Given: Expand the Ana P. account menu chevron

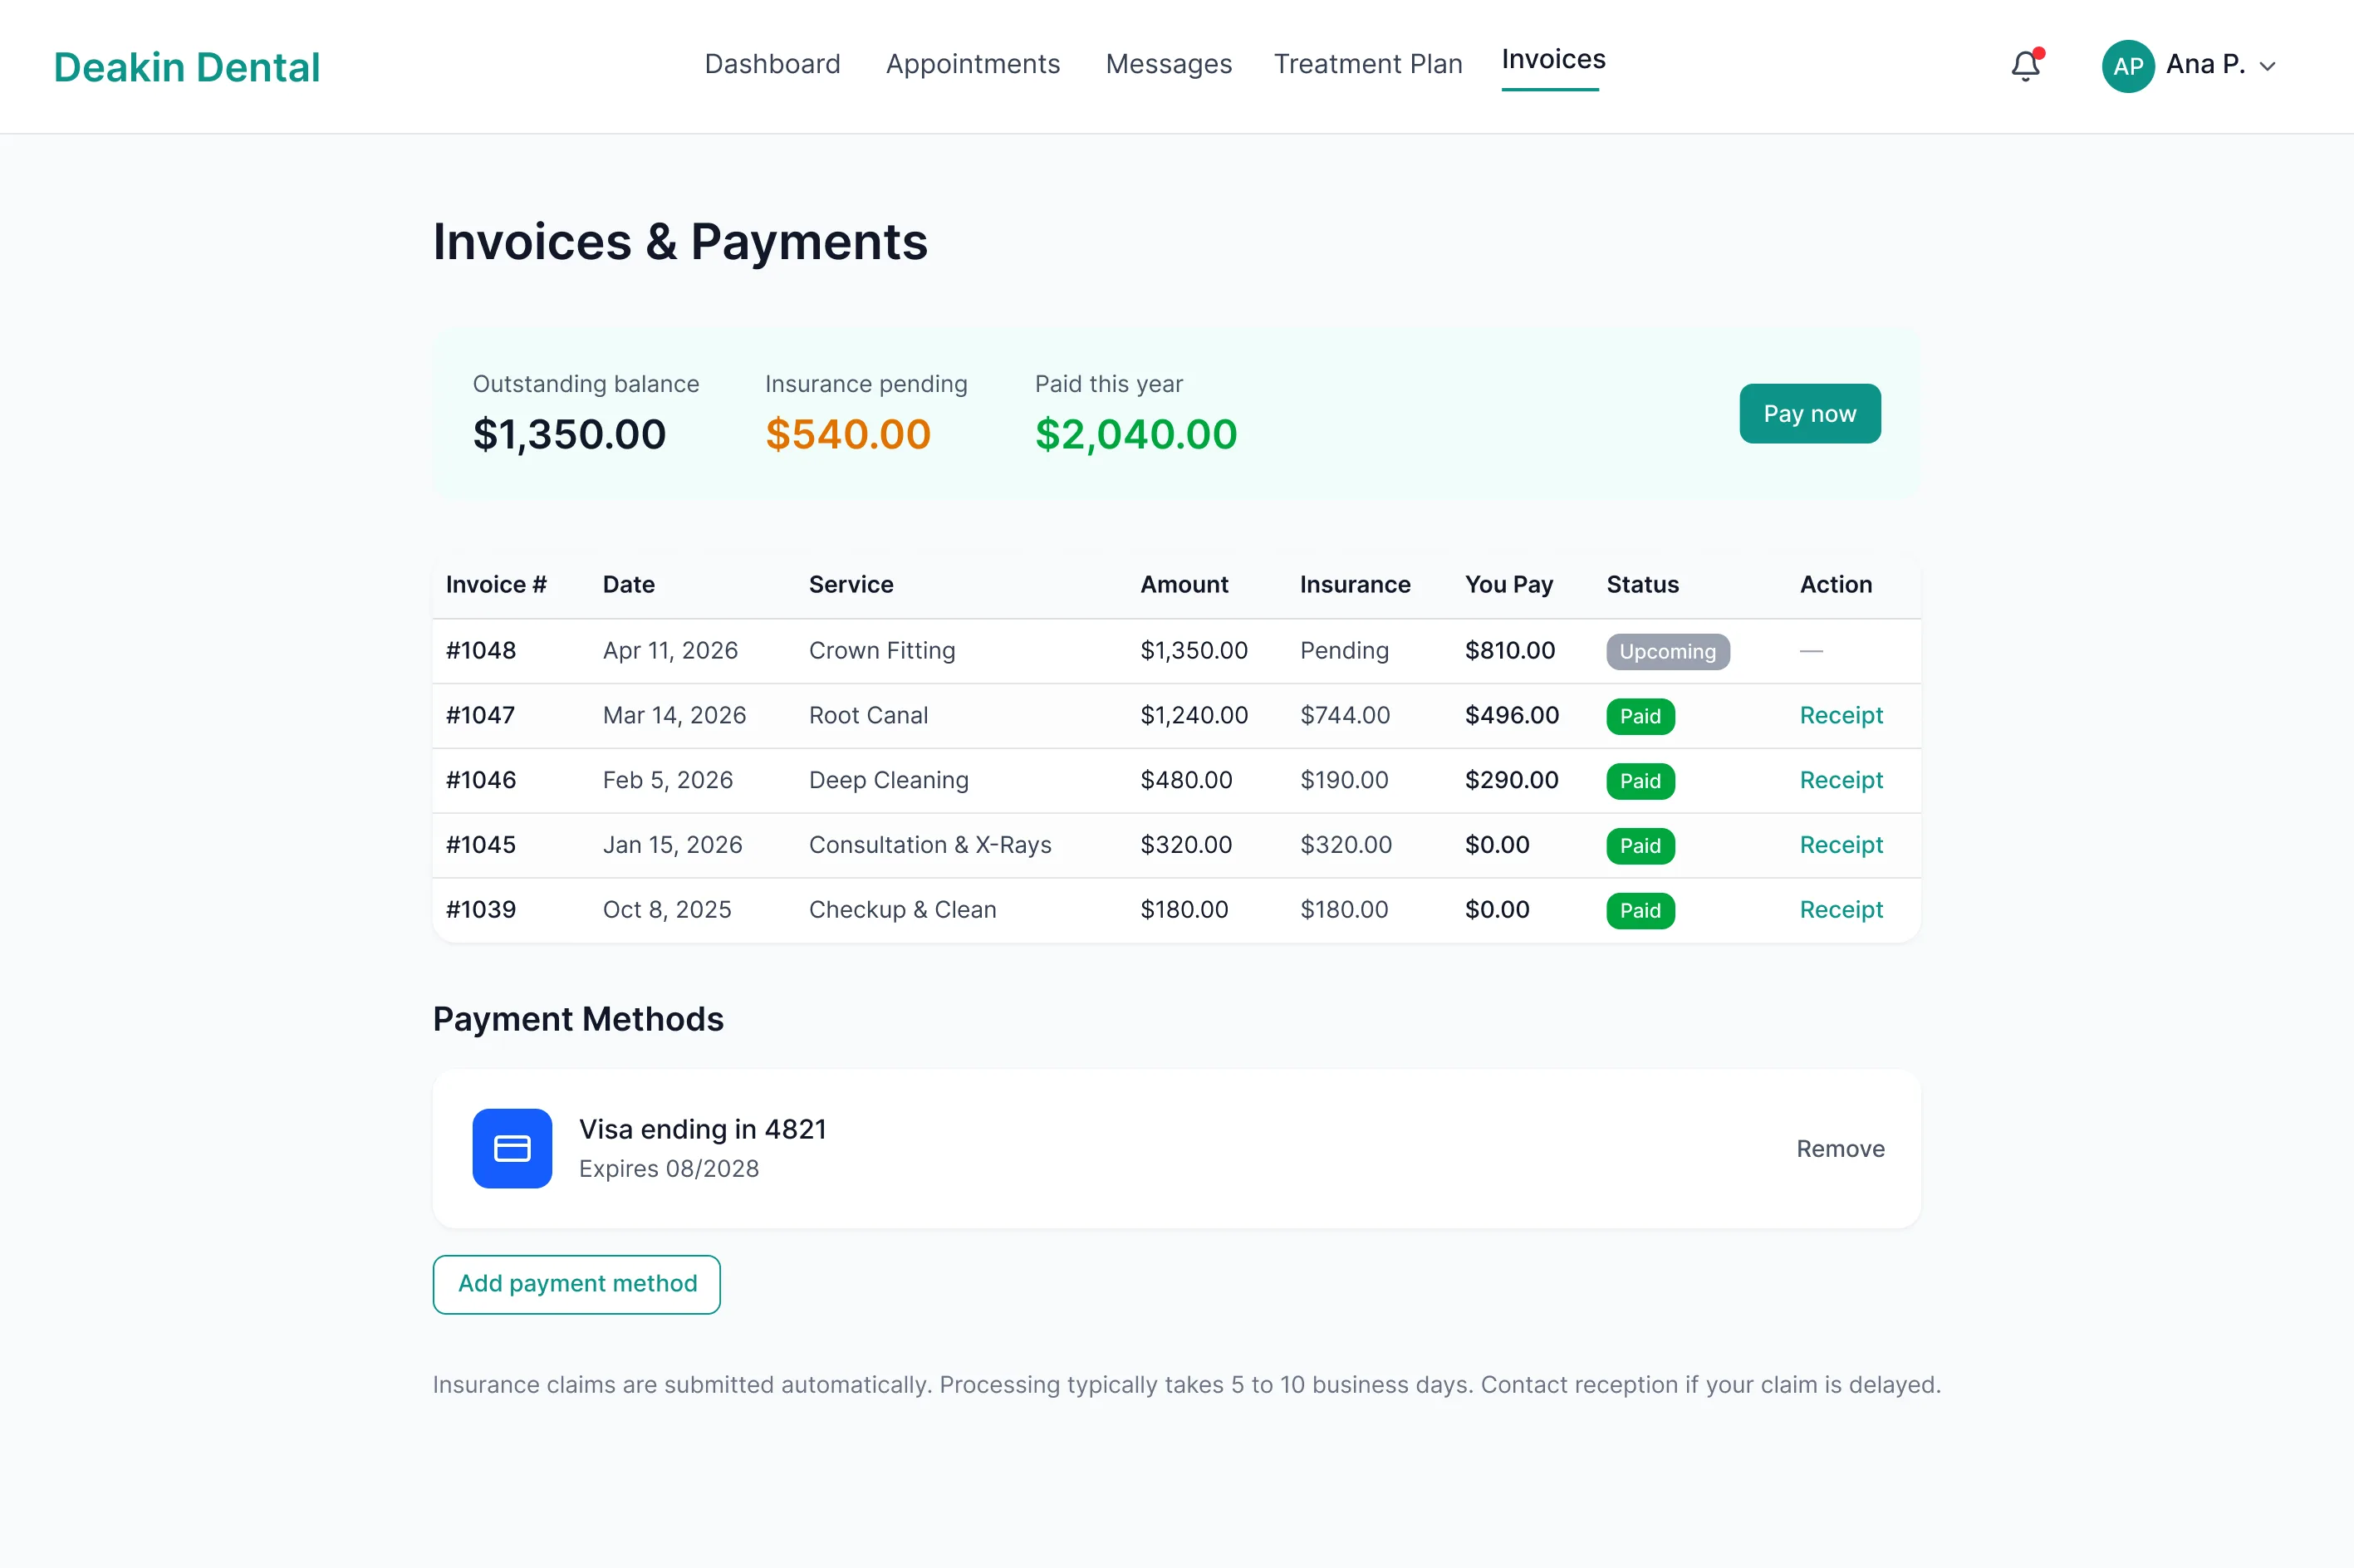Looking at the screenshot, I should [x=2268, y=67].
